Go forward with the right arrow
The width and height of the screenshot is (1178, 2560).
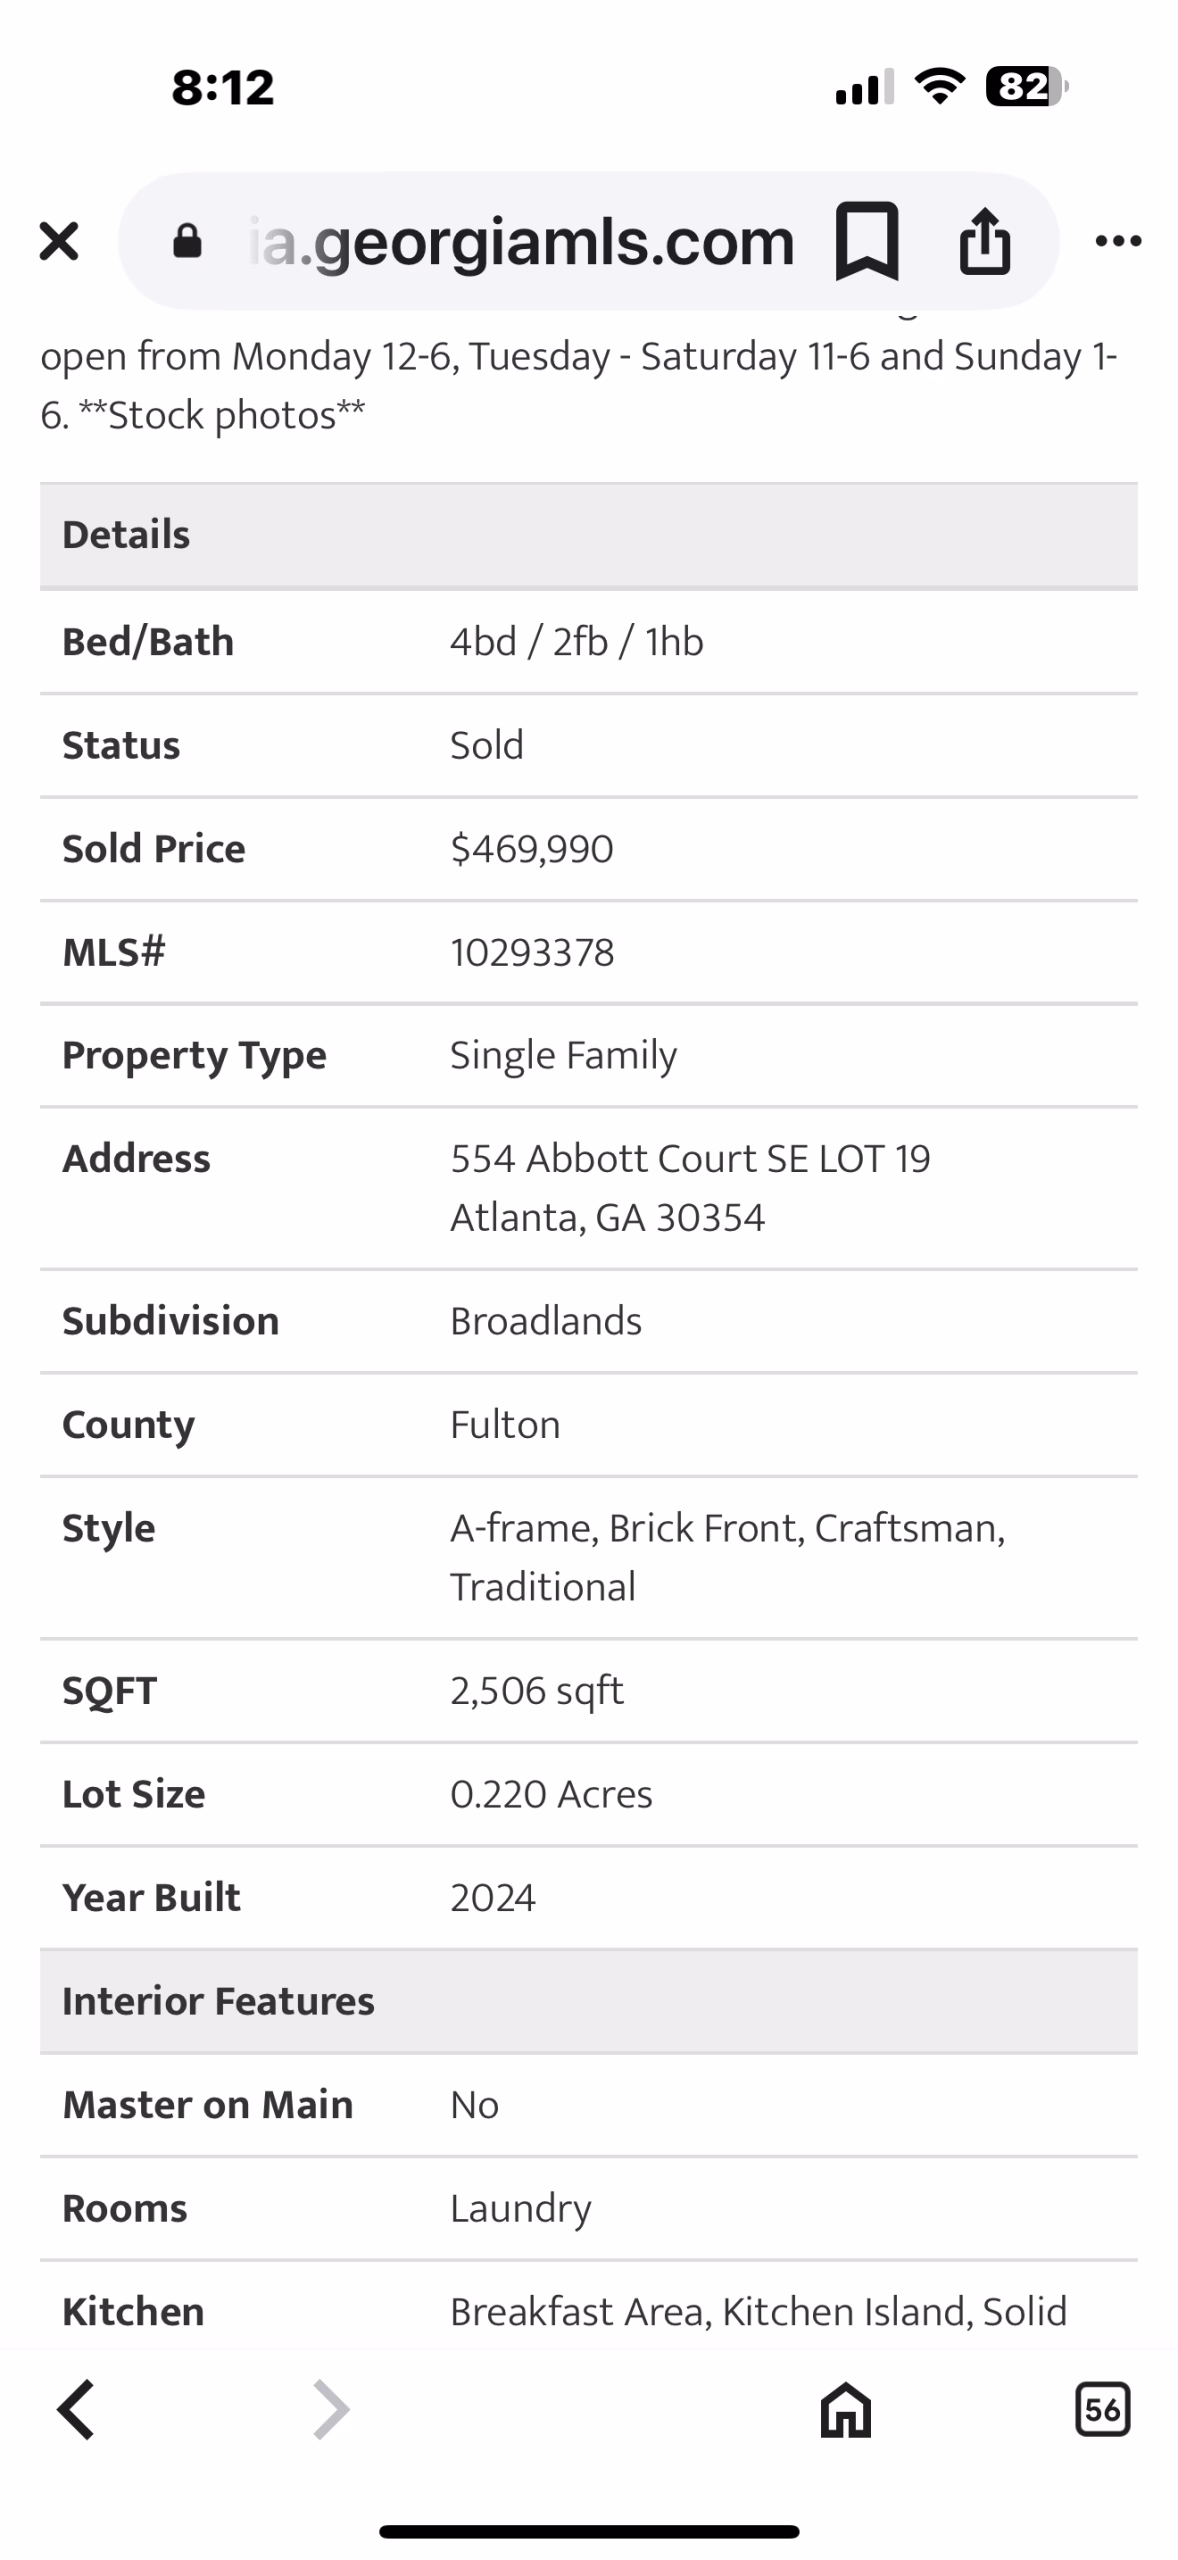tap(331, 2410)
